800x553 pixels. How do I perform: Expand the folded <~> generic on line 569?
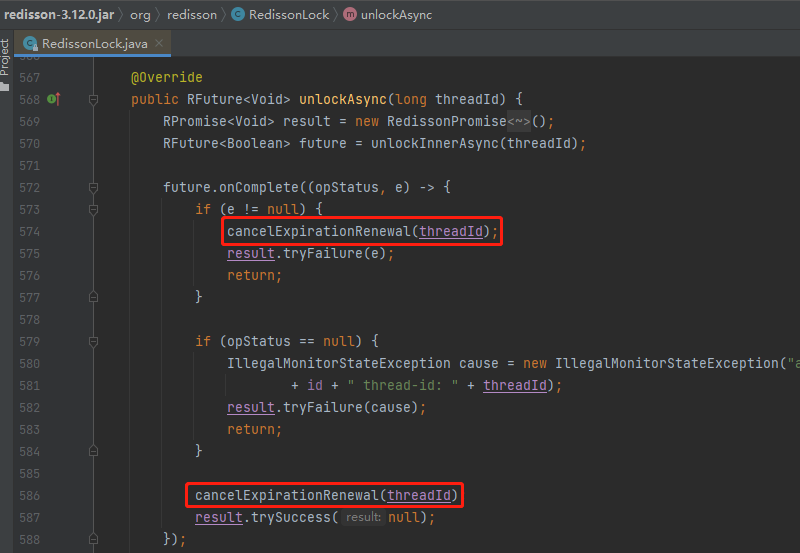click(x=519, y=121)
